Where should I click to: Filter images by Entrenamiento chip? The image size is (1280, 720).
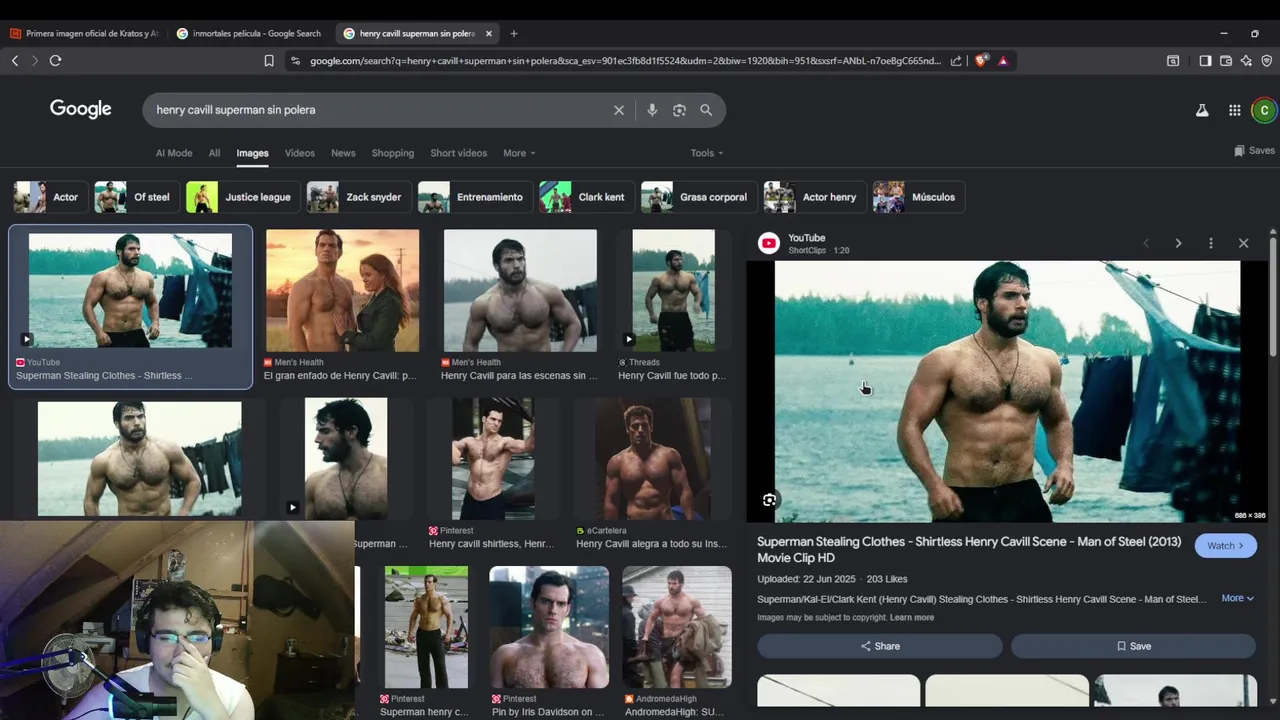click(x=475, y=197)
